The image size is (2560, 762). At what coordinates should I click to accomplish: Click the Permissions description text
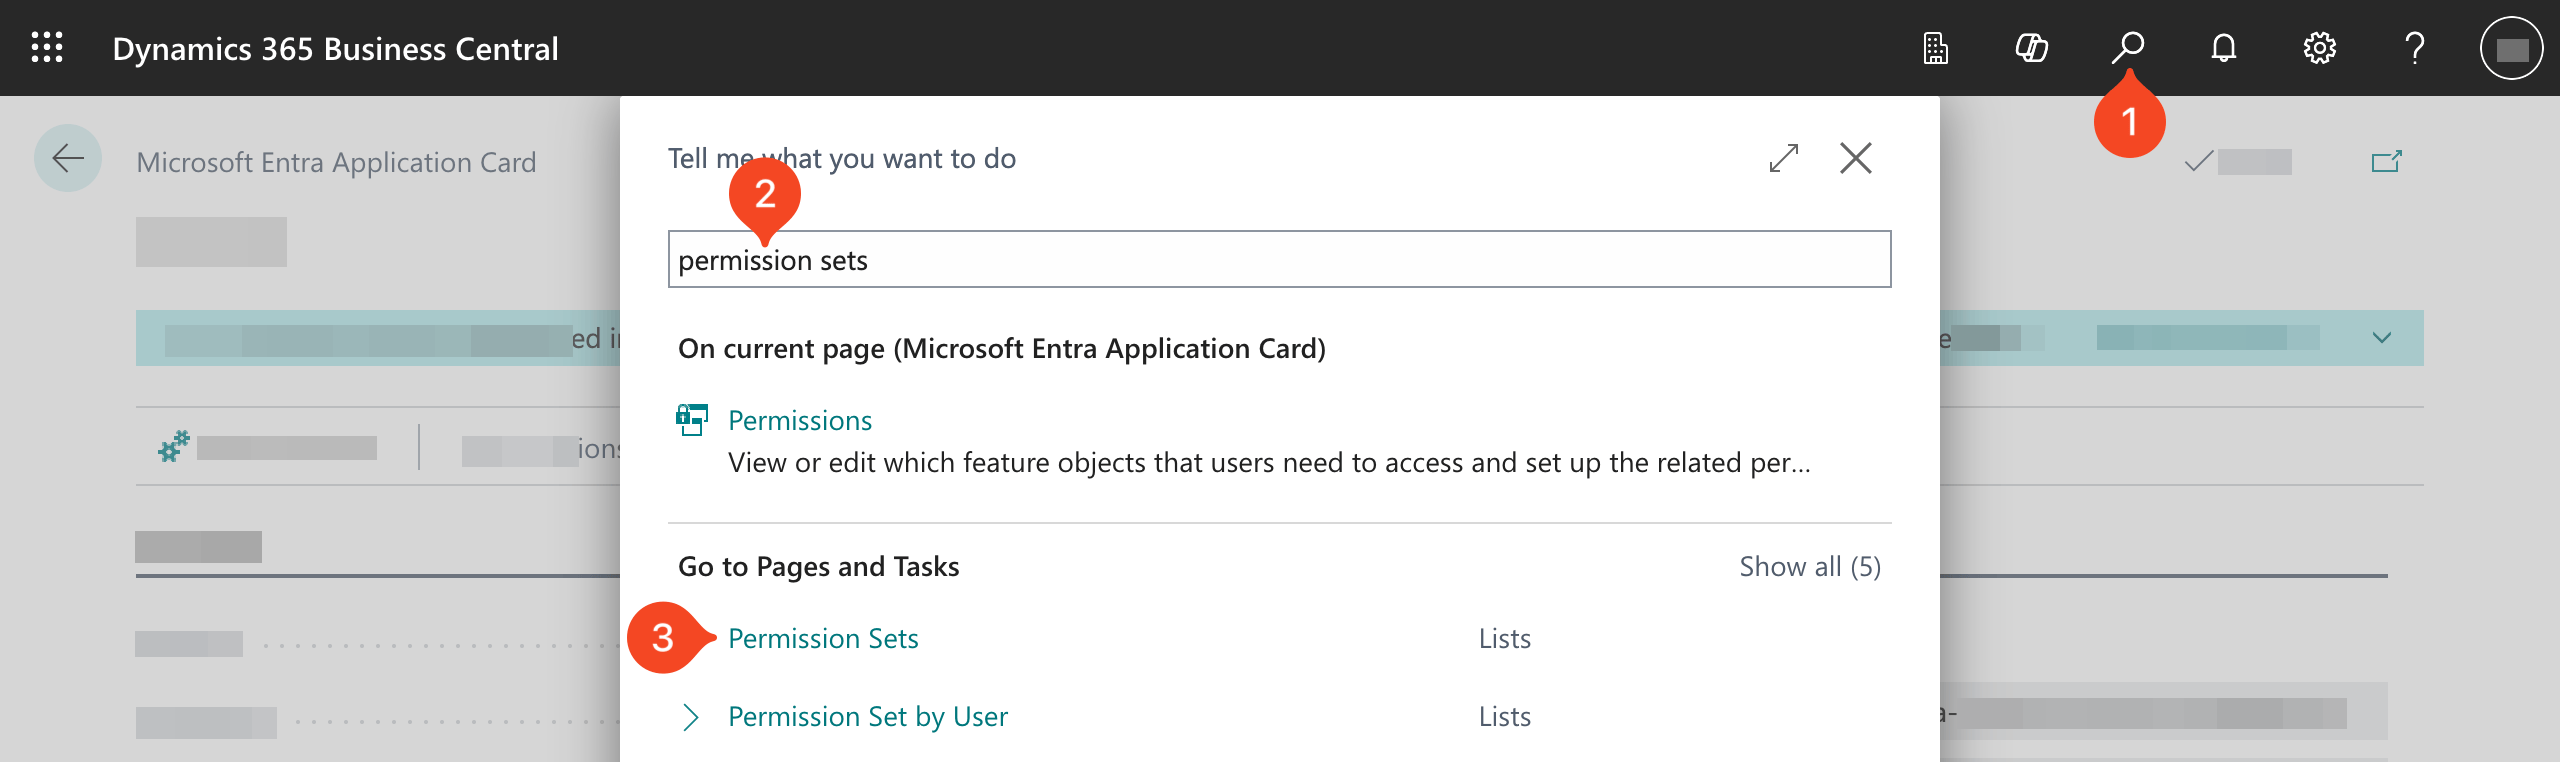tap(1269, 463)
